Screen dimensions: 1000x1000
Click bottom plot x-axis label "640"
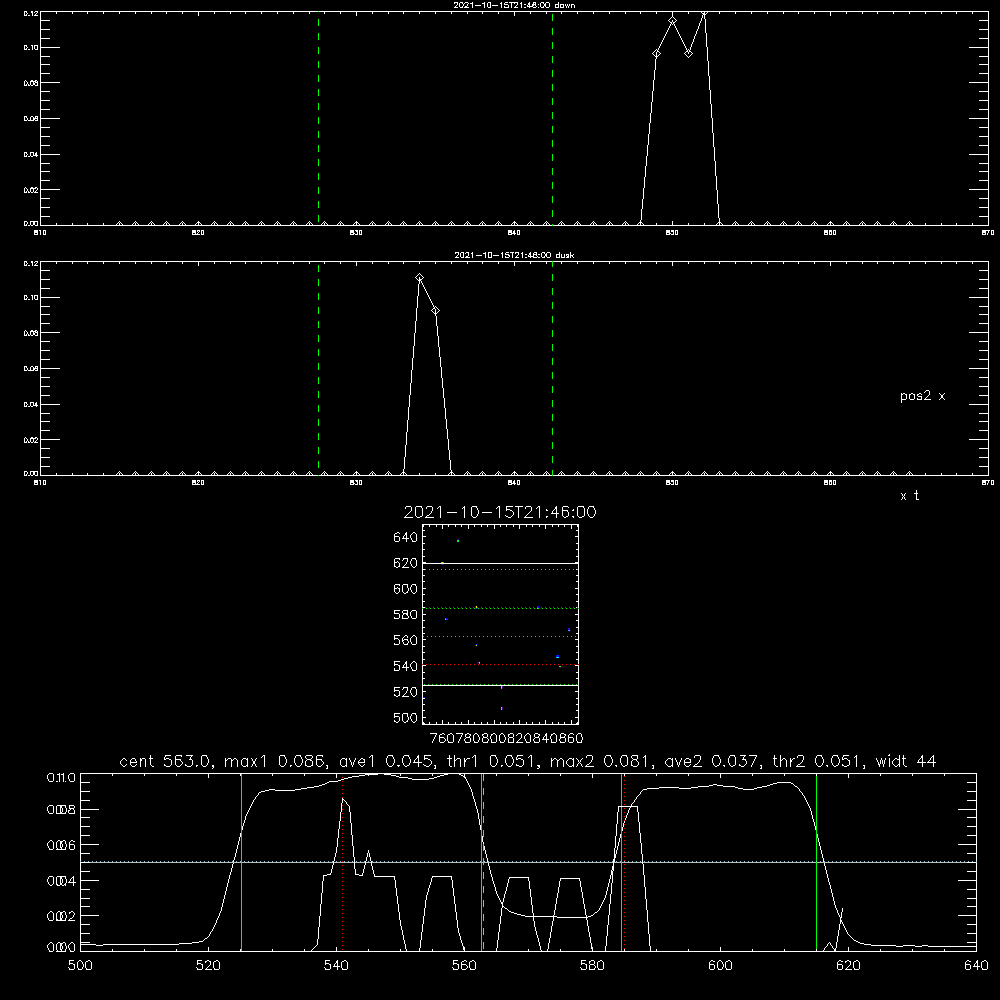click(x=976, y=966)
